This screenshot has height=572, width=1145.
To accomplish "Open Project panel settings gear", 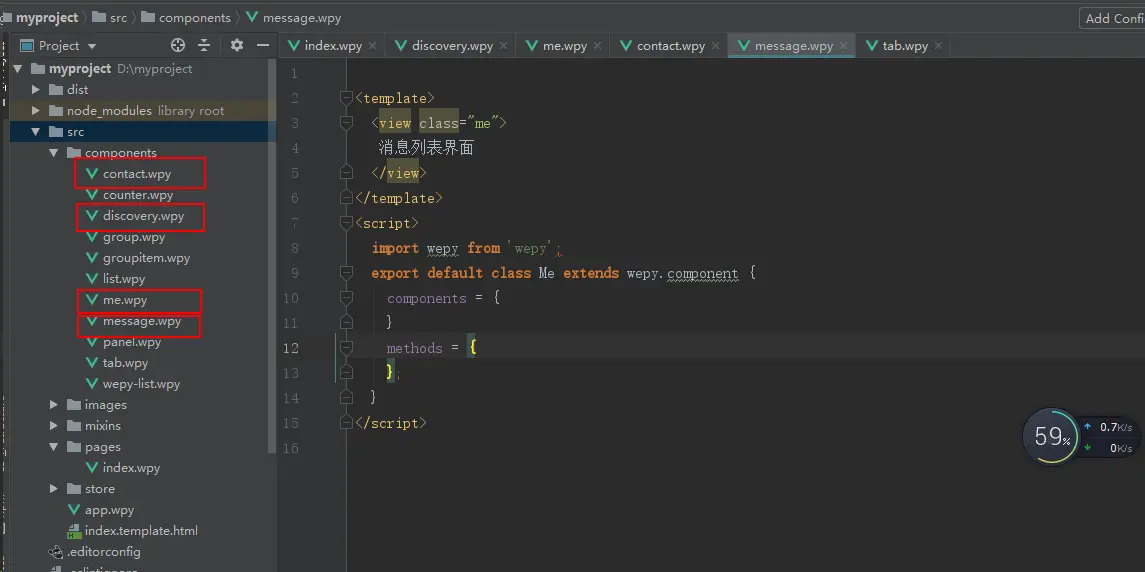I will pos(237,45).
